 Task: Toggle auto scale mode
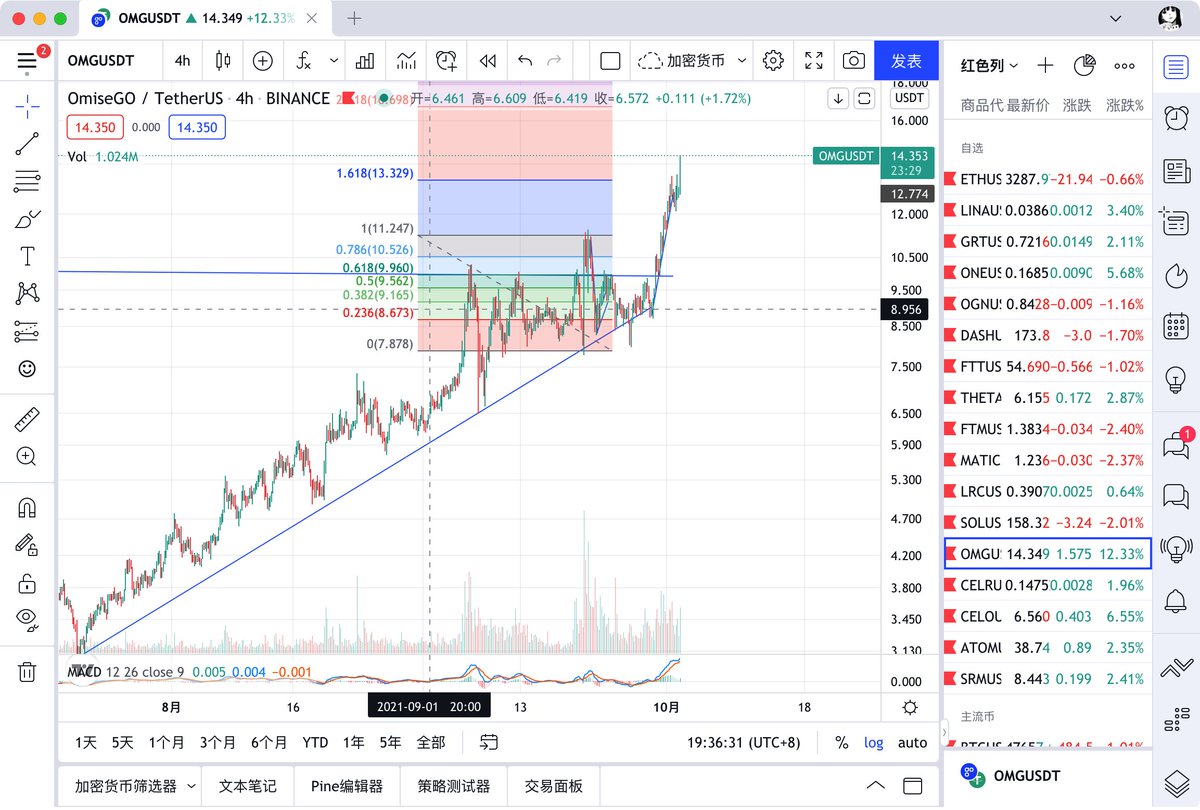coord(912,743)
